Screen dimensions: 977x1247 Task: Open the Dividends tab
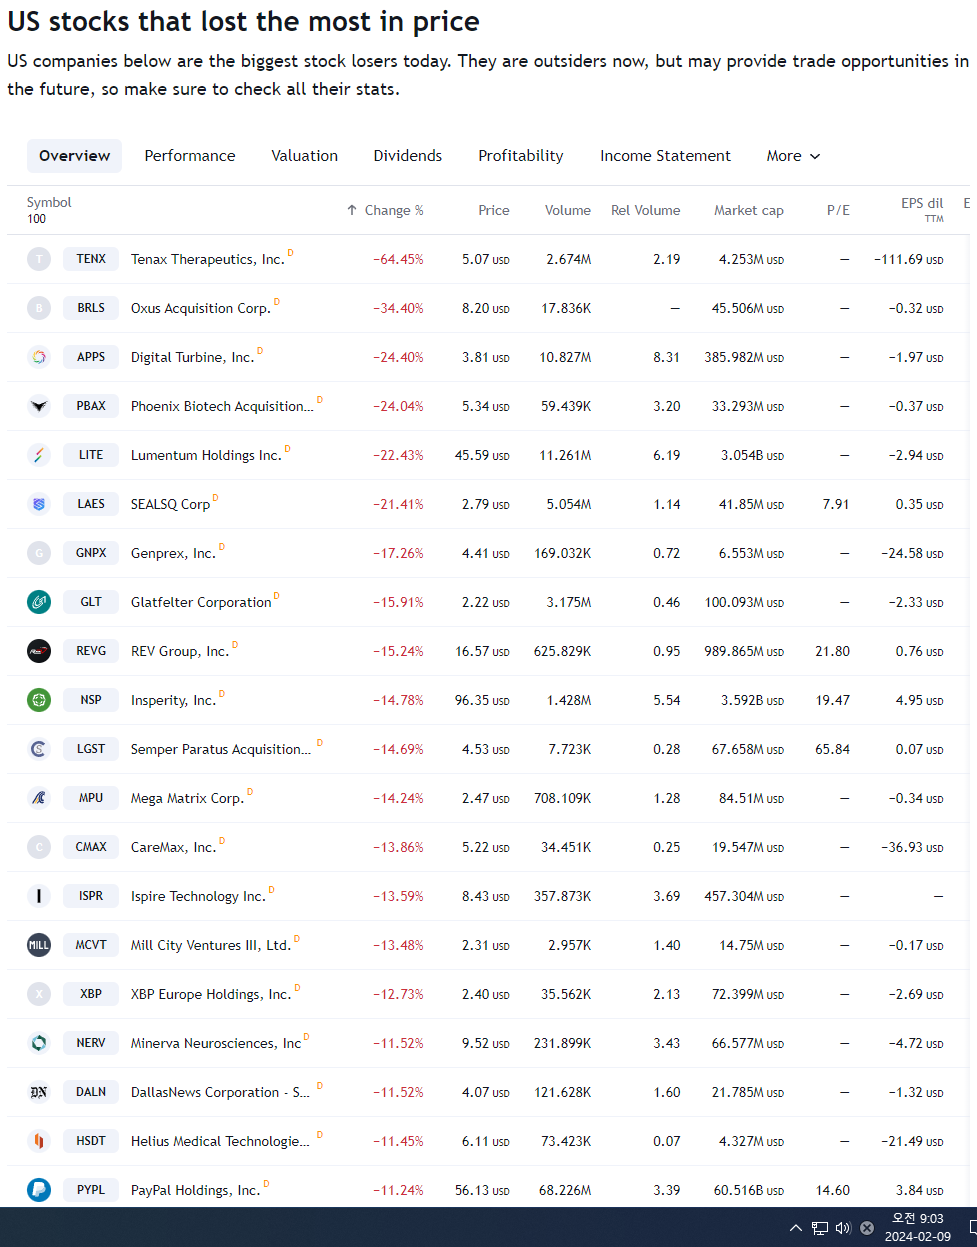click(x=408, y=156)
